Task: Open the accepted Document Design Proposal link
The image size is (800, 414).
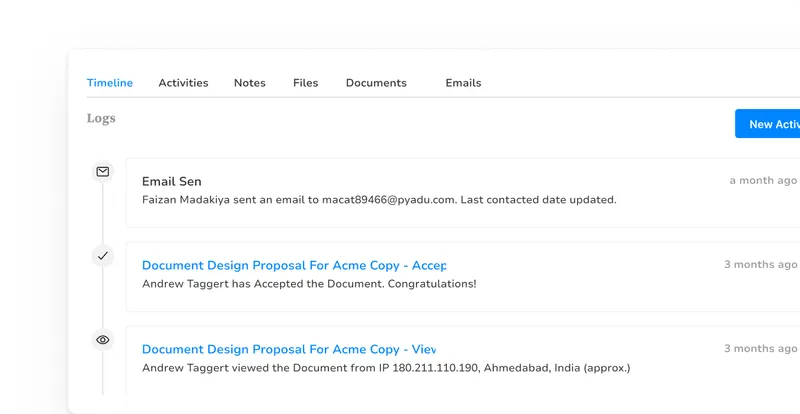Action: point(293,266)
